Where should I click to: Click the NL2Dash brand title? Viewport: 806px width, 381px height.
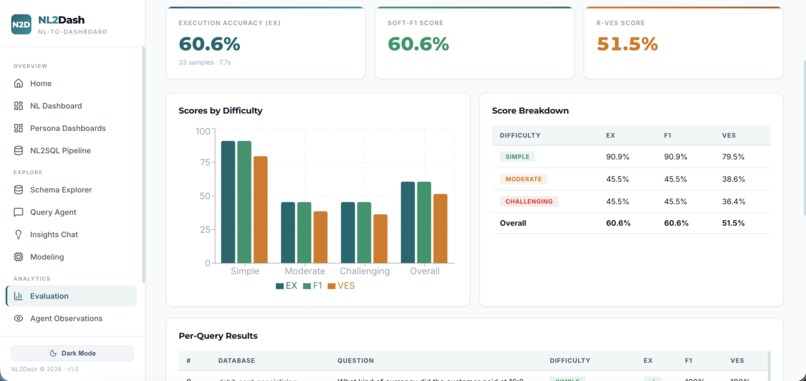coord(62,20)
